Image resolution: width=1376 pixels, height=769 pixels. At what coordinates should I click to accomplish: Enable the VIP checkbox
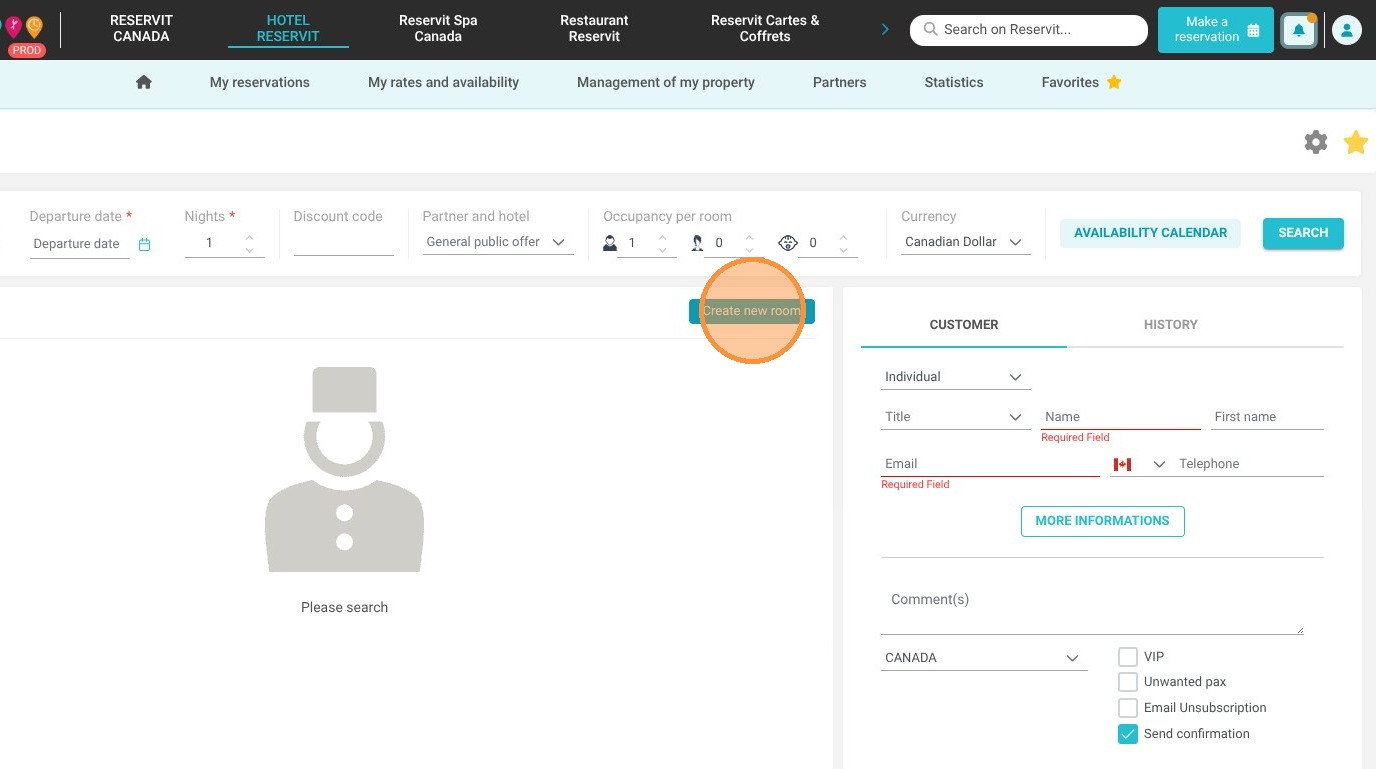pyautogui.click(x=1128, y=657)
